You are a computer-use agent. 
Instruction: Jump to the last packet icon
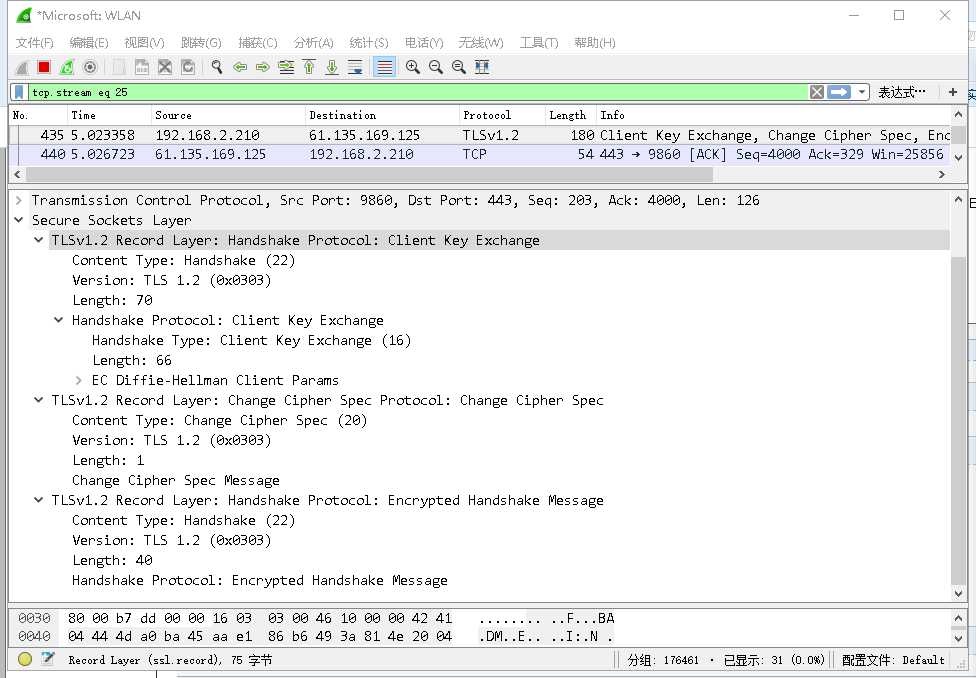click(x=332, y=67)
